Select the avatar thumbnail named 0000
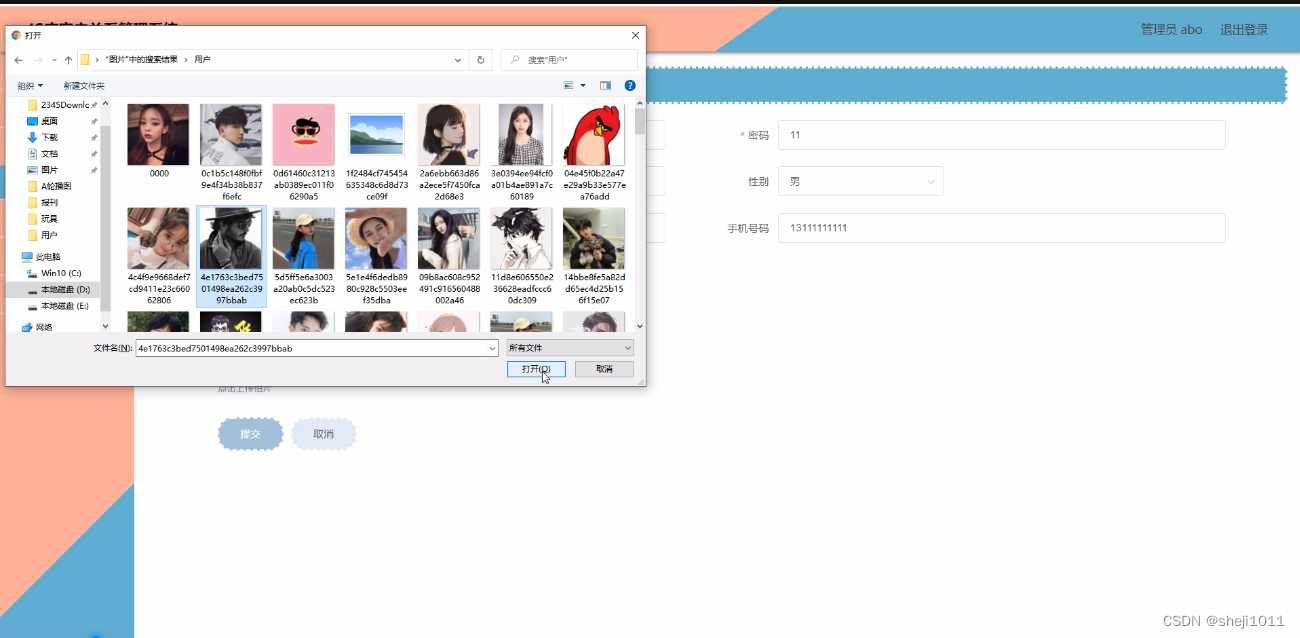This screenshot has height=638, width=1300. click(158, 134)
